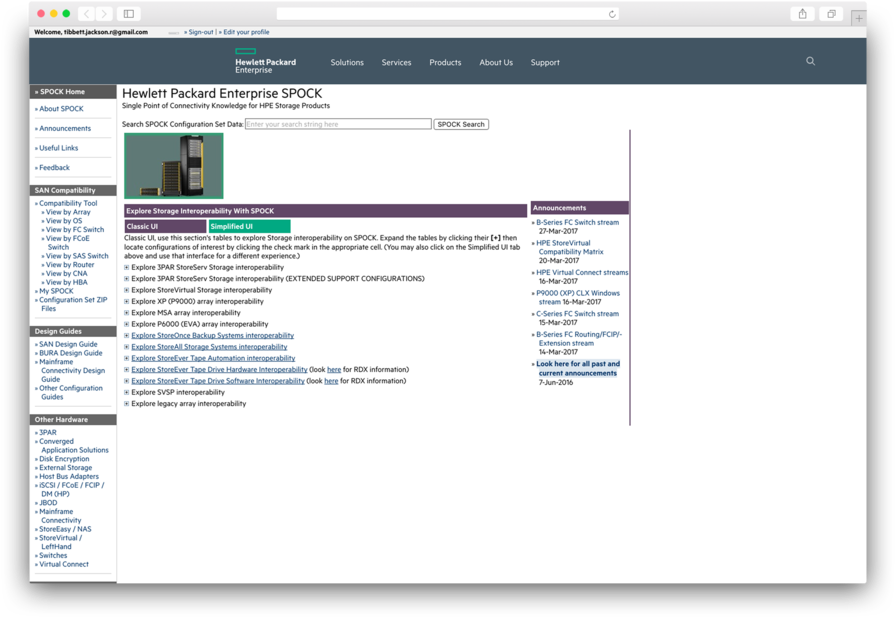Open a new tab with plus button

pyautogui.click(x=858, y=18)
